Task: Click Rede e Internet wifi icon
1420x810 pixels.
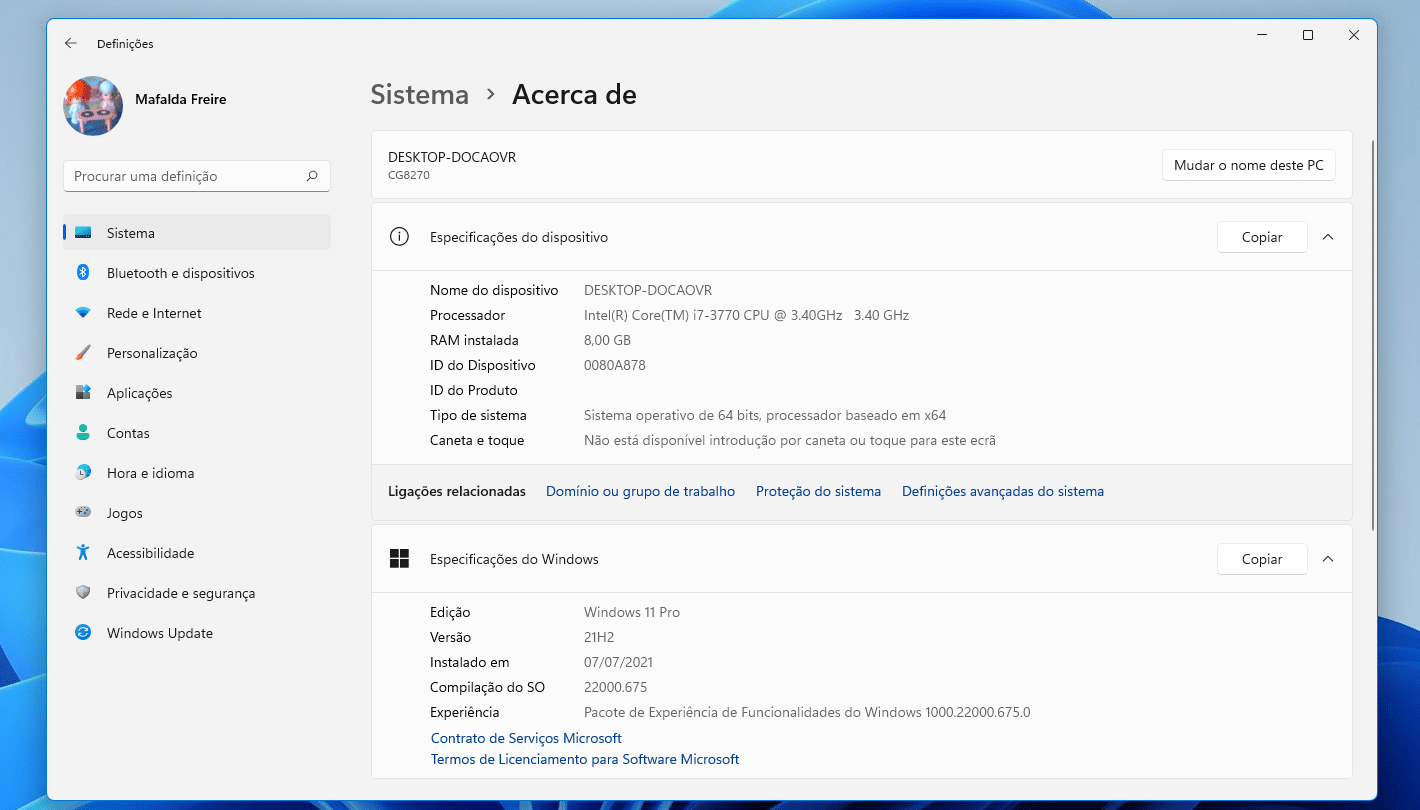Action: tap(84, 313)
